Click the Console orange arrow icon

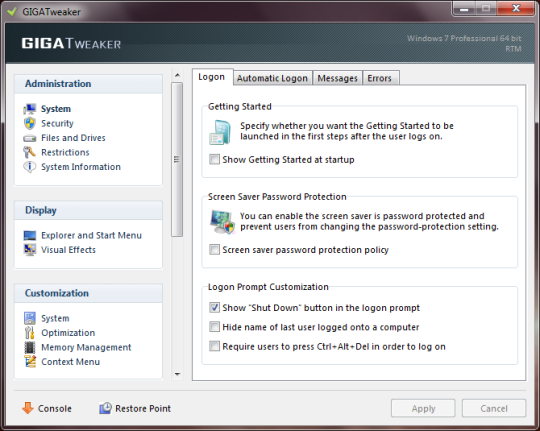tap(28, 408)
